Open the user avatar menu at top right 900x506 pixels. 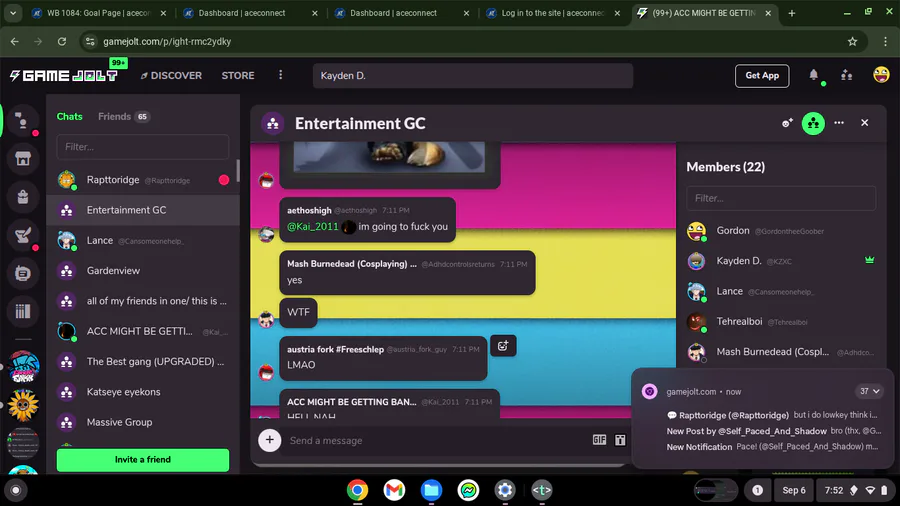pos(881,75)
